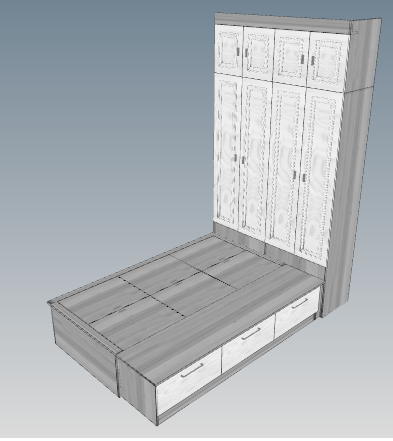Select the middle white drawer front
Viewport: 393px width, 441px height.
point(248,342)
